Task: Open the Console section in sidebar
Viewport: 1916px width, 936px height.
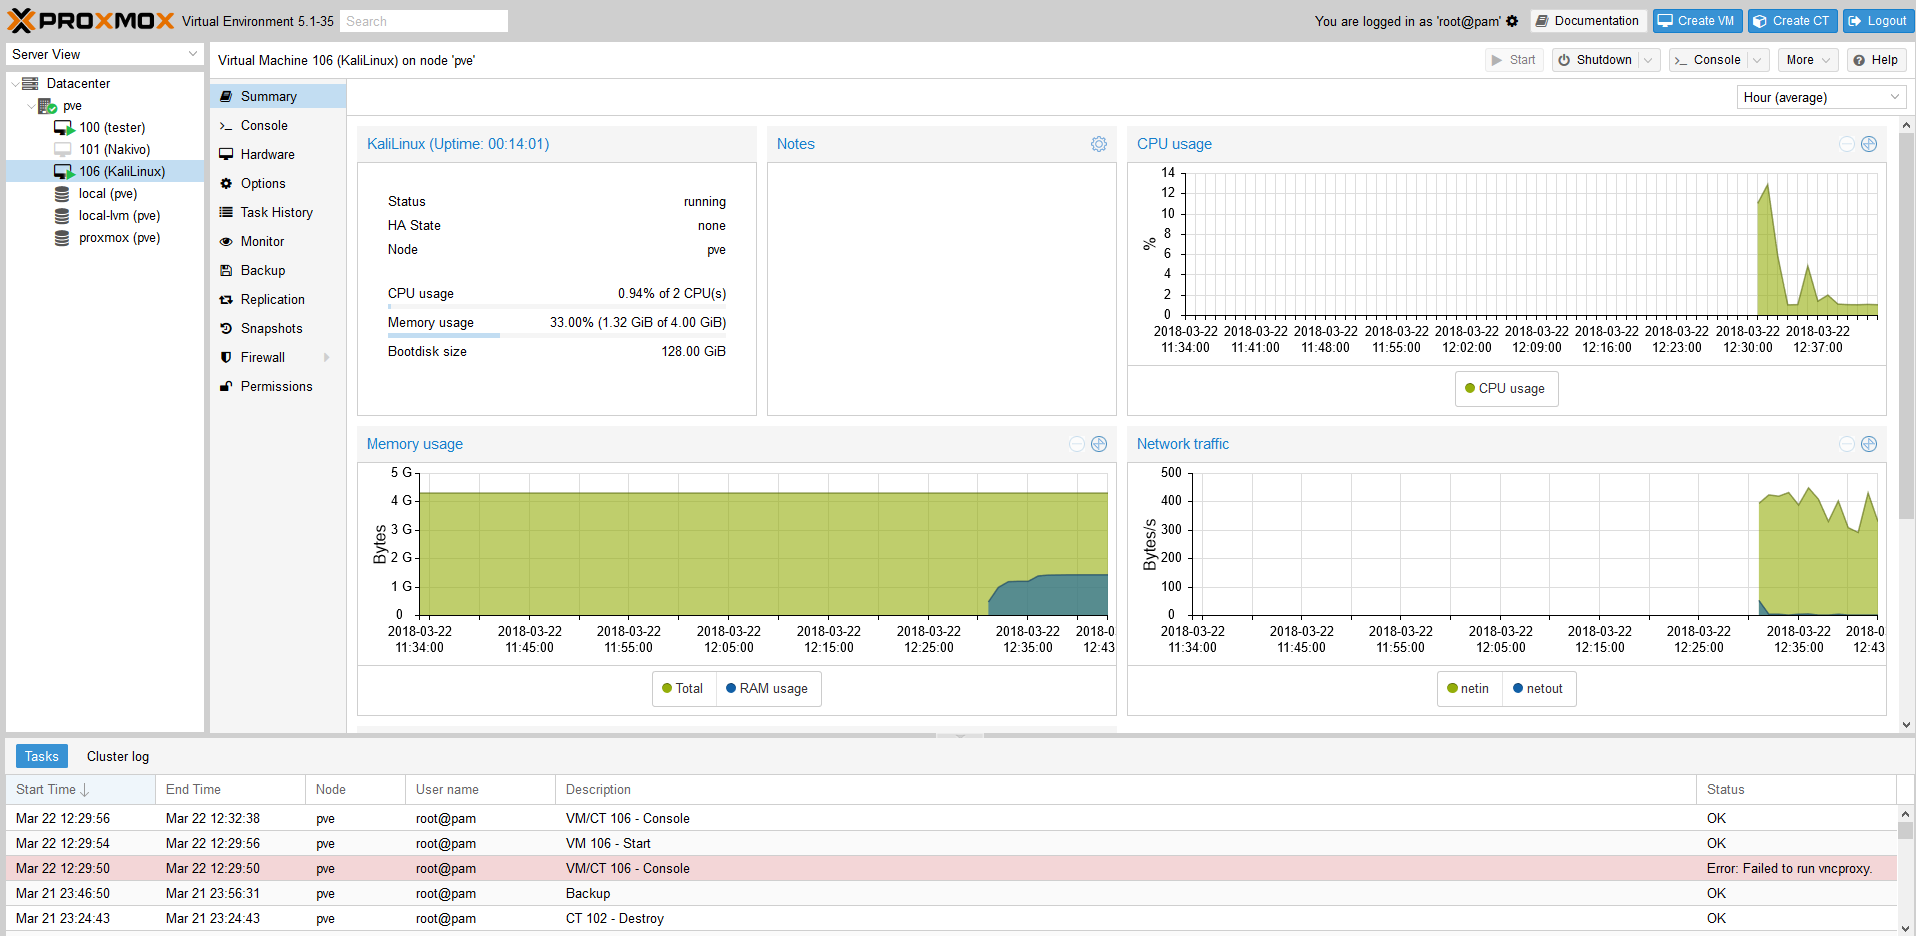Action: [278, 125]
